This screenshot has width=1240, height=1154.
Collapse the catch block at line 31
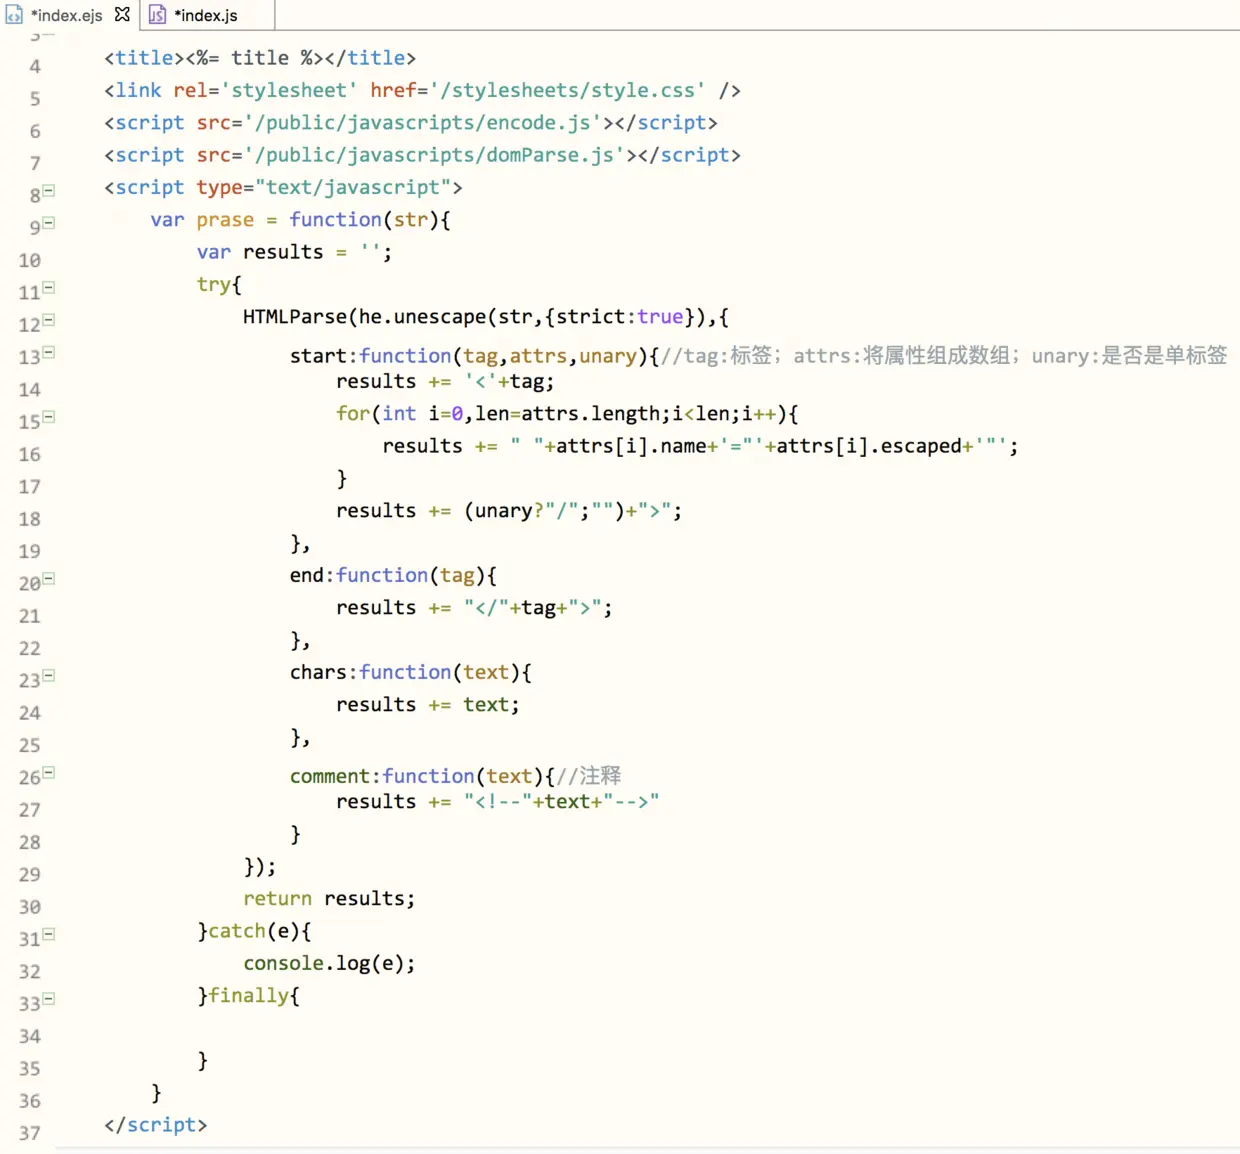click(x=49, y=934)
